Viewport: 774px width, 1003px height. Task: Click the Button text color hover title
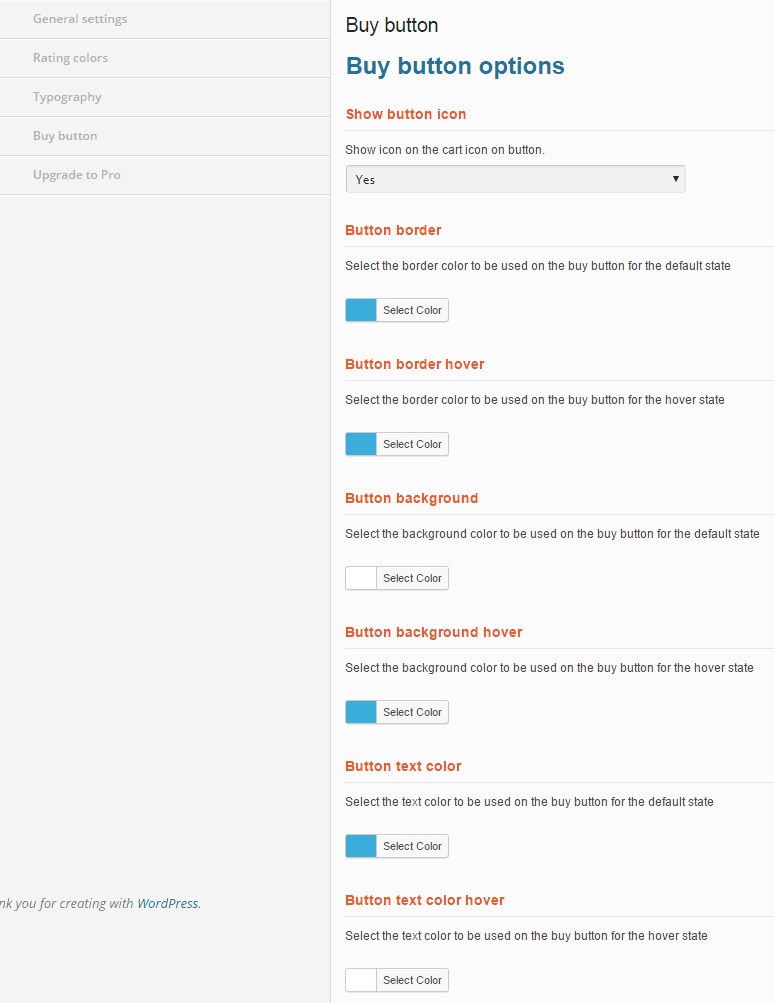[425, 900]
